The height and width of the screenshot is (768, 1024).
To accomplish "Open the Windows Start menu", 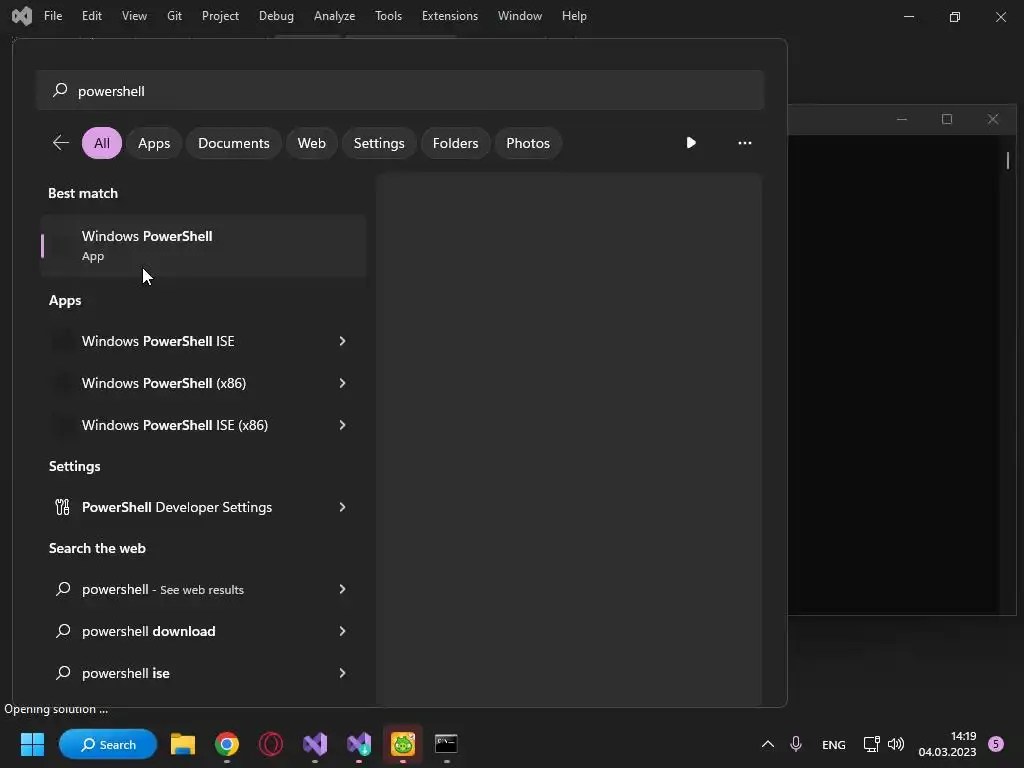I will 32,744.
